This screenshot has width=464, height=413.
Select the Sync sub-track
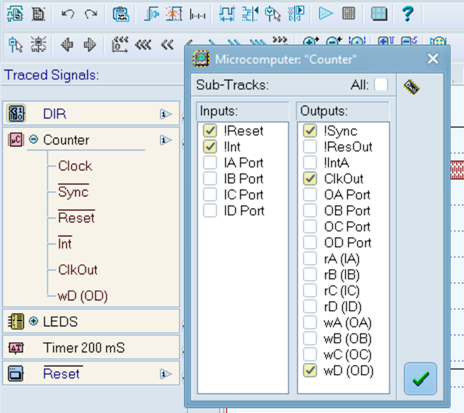click(73, 192)
